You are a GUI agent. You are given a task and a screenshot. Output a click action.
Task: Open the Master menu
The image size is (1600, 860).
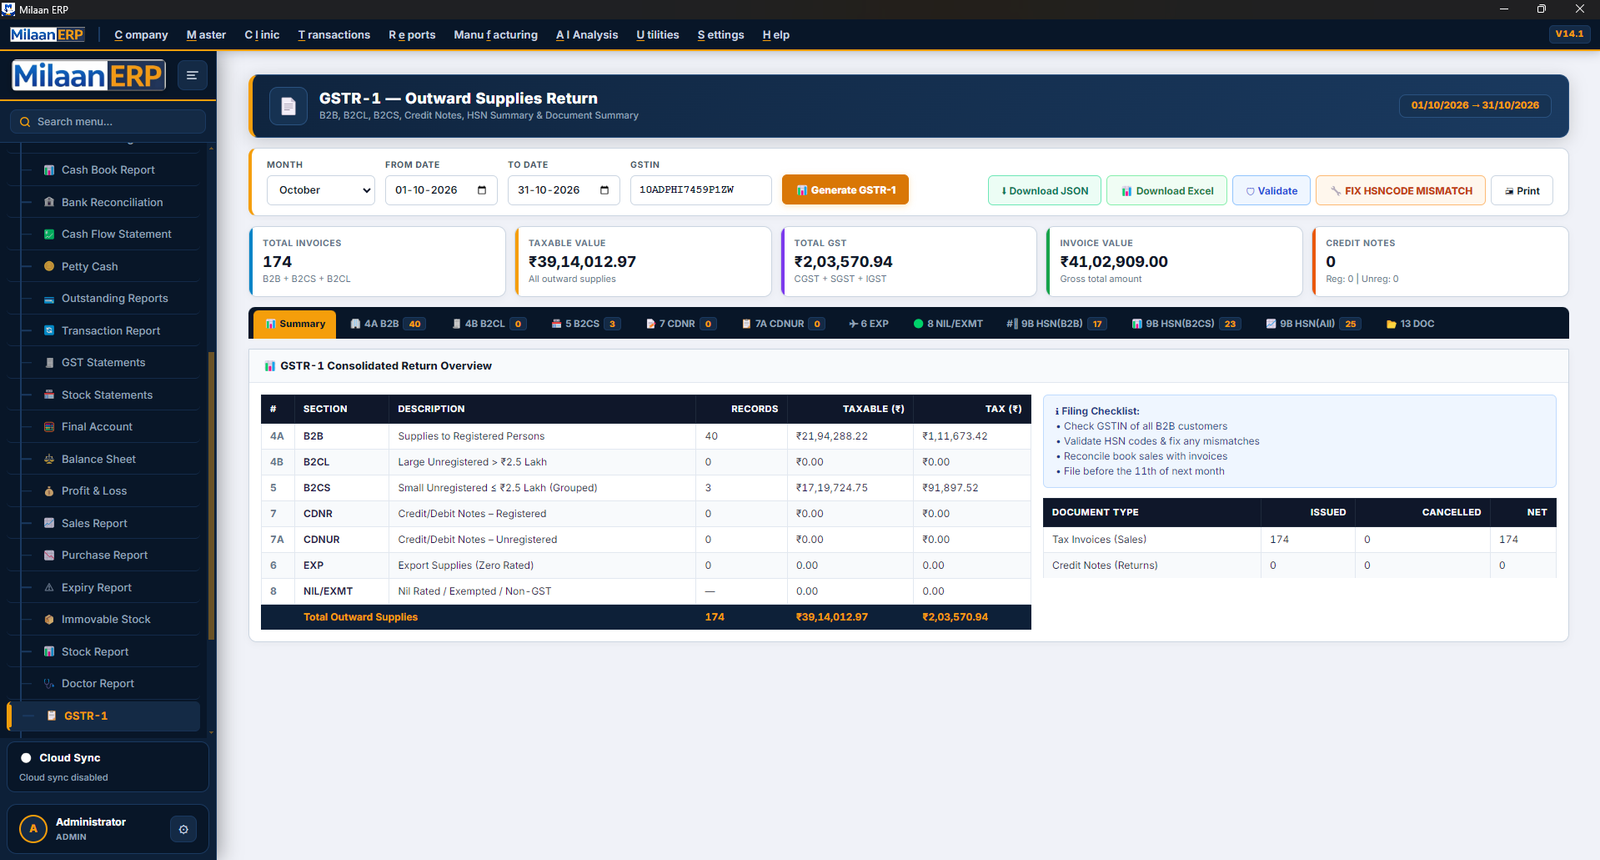click(206, 35)
